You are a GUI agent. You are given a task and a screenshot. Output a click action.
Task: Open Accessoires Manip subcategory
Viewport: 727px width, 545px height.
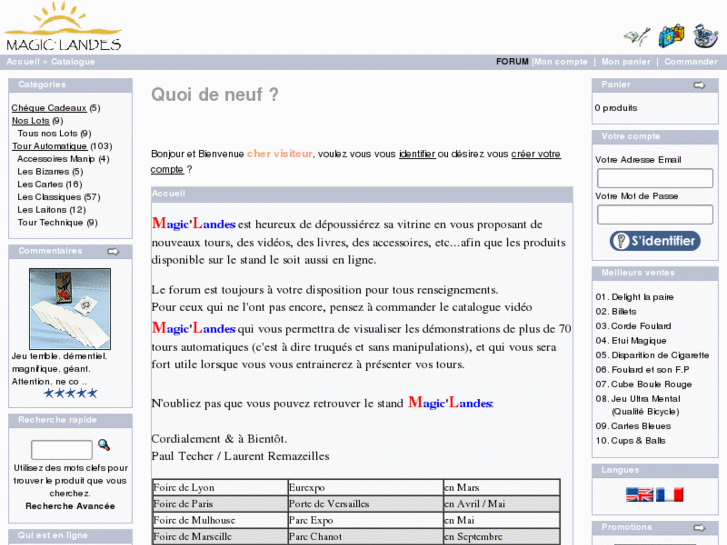[x=56, y=159]
